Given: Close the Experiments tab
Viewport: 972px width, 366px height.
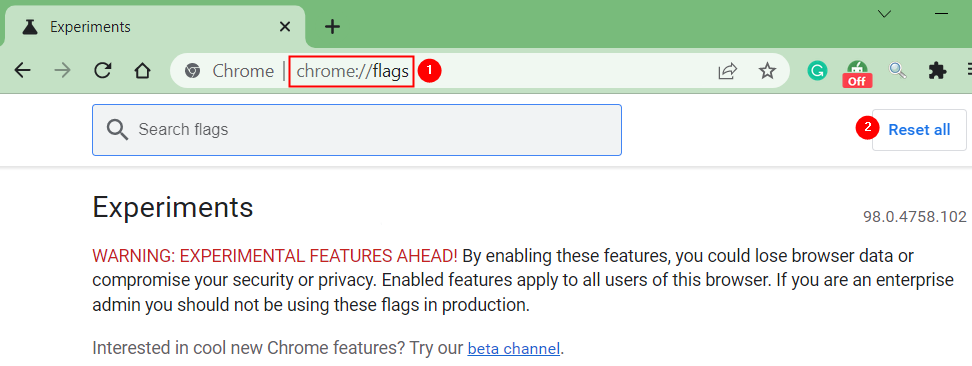Looking at the screenshot, I should [x=285, y=27].
